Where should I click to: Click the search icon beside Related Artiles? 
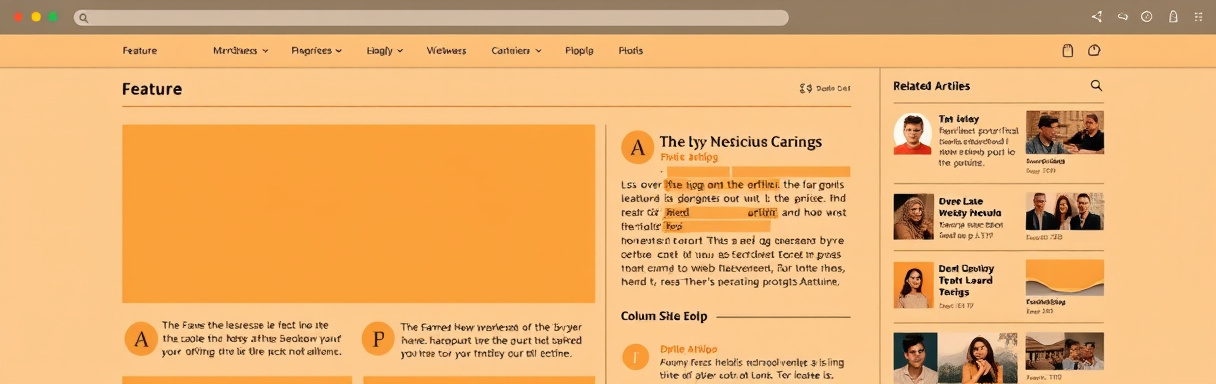coord(1096,86)
